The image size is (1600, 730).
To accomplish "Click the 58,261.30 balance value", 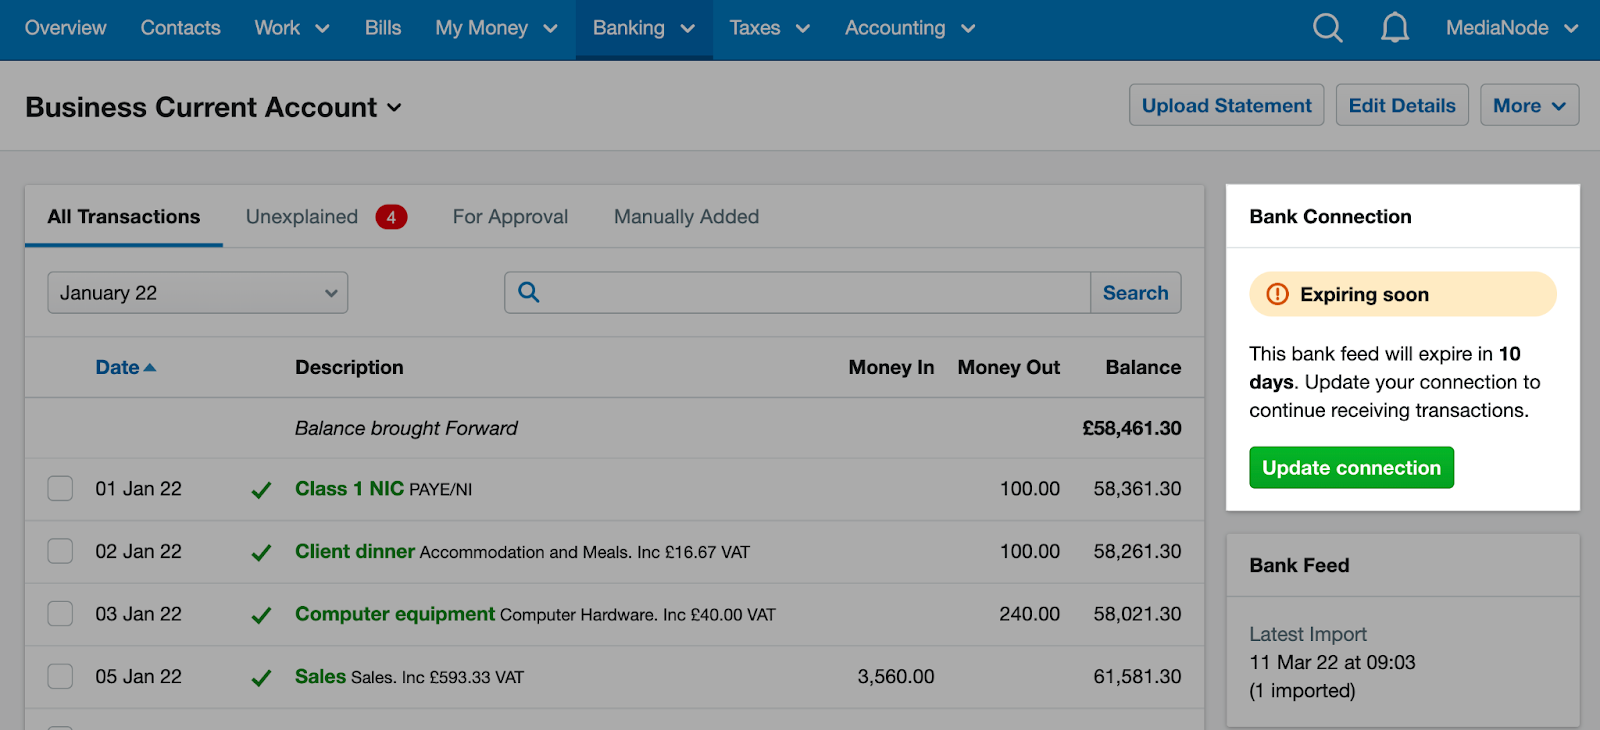I will 1137,551.
